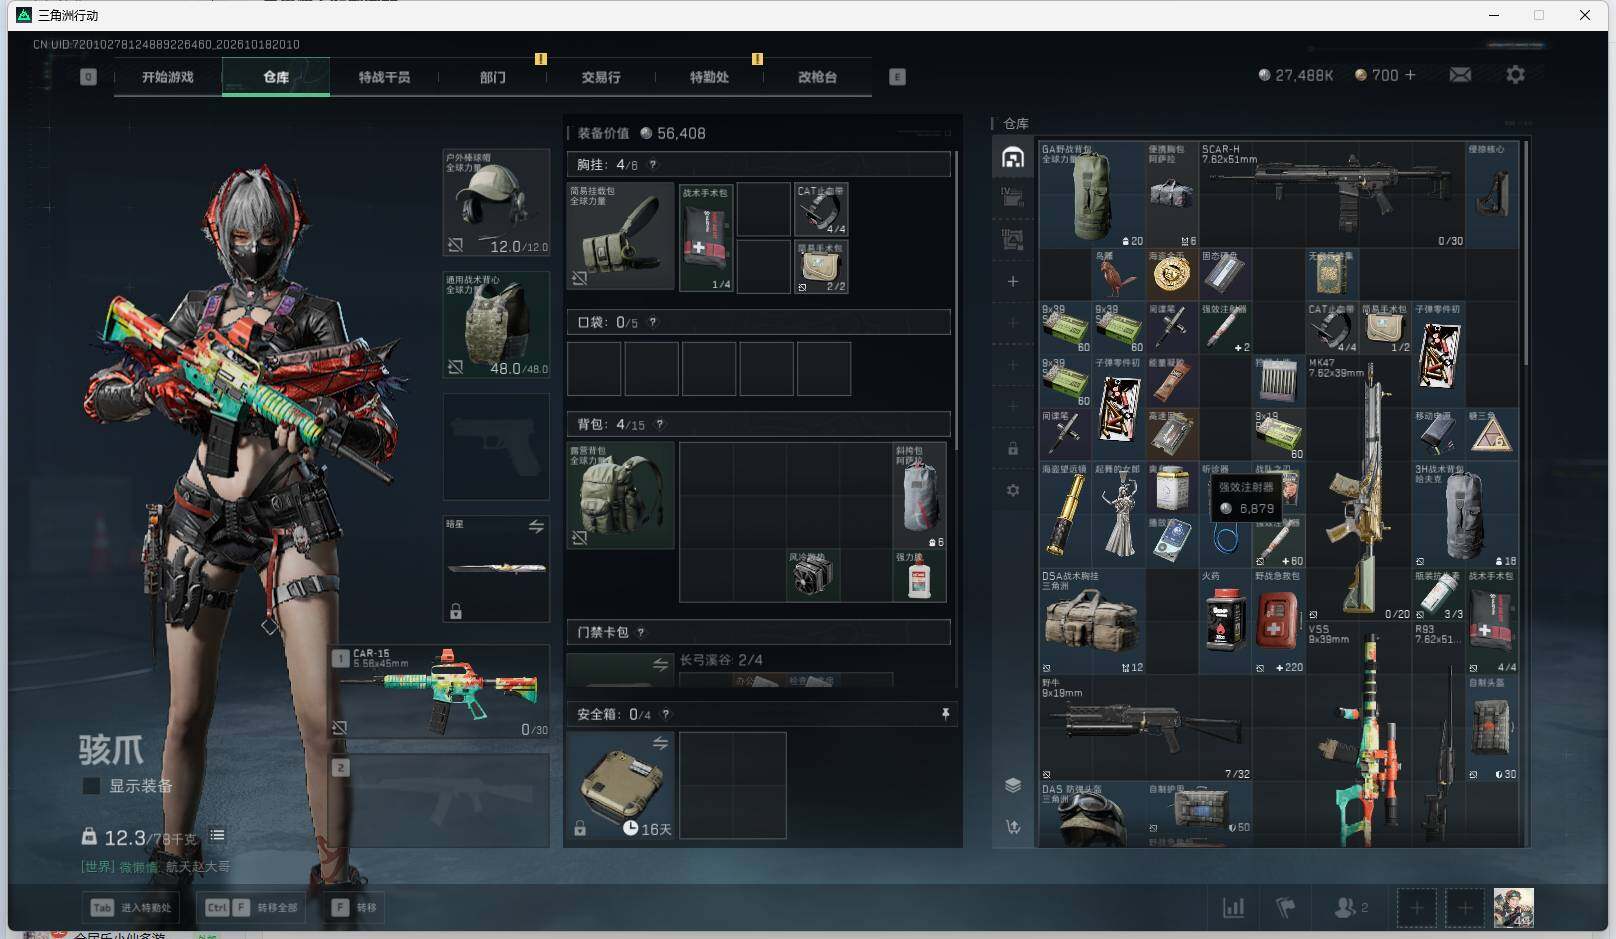Click the swap icon on the knife slot
Viewport: 1616px width, 939px height.
click(536, 526)
